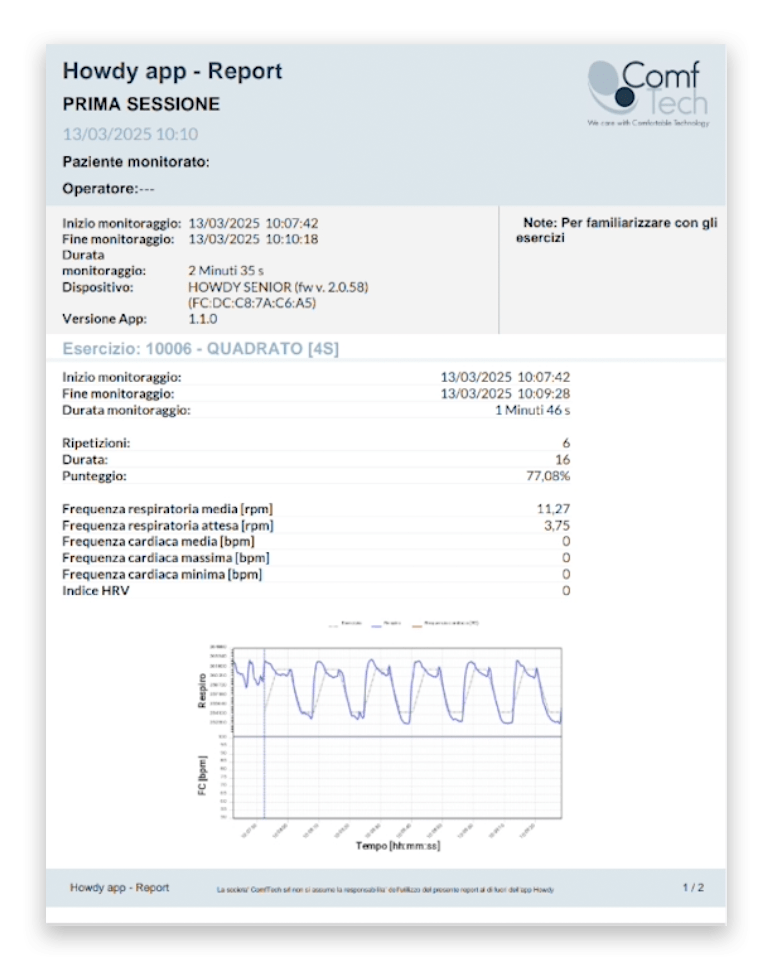Click the Paziente monitorato field
This screenshot has height=970, width=773.
coord(136,162)
